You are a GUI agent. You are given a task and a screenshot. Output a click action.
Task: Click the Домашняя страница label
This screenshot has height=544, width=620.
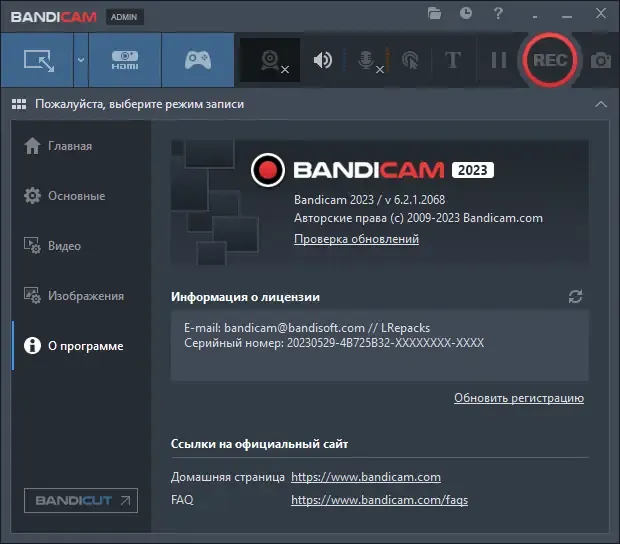pos(227,477)
